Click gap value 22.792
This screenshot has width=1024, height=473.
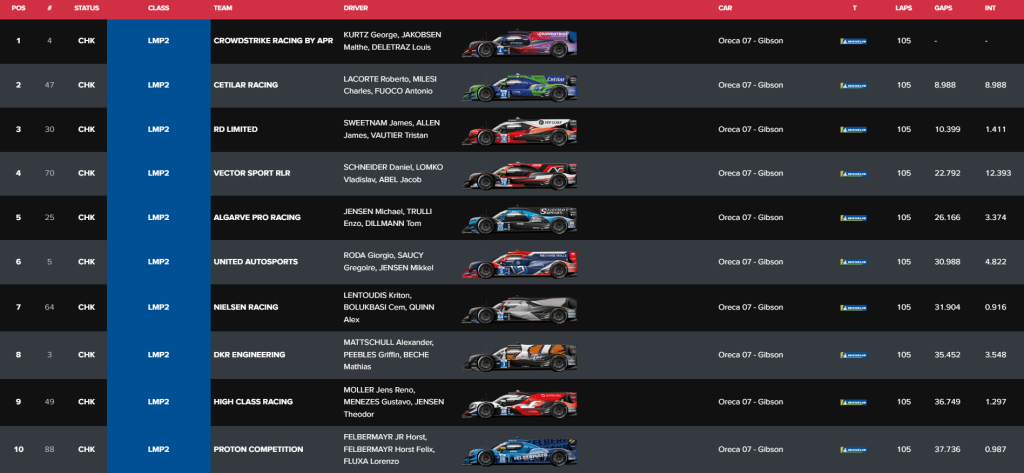948,173
